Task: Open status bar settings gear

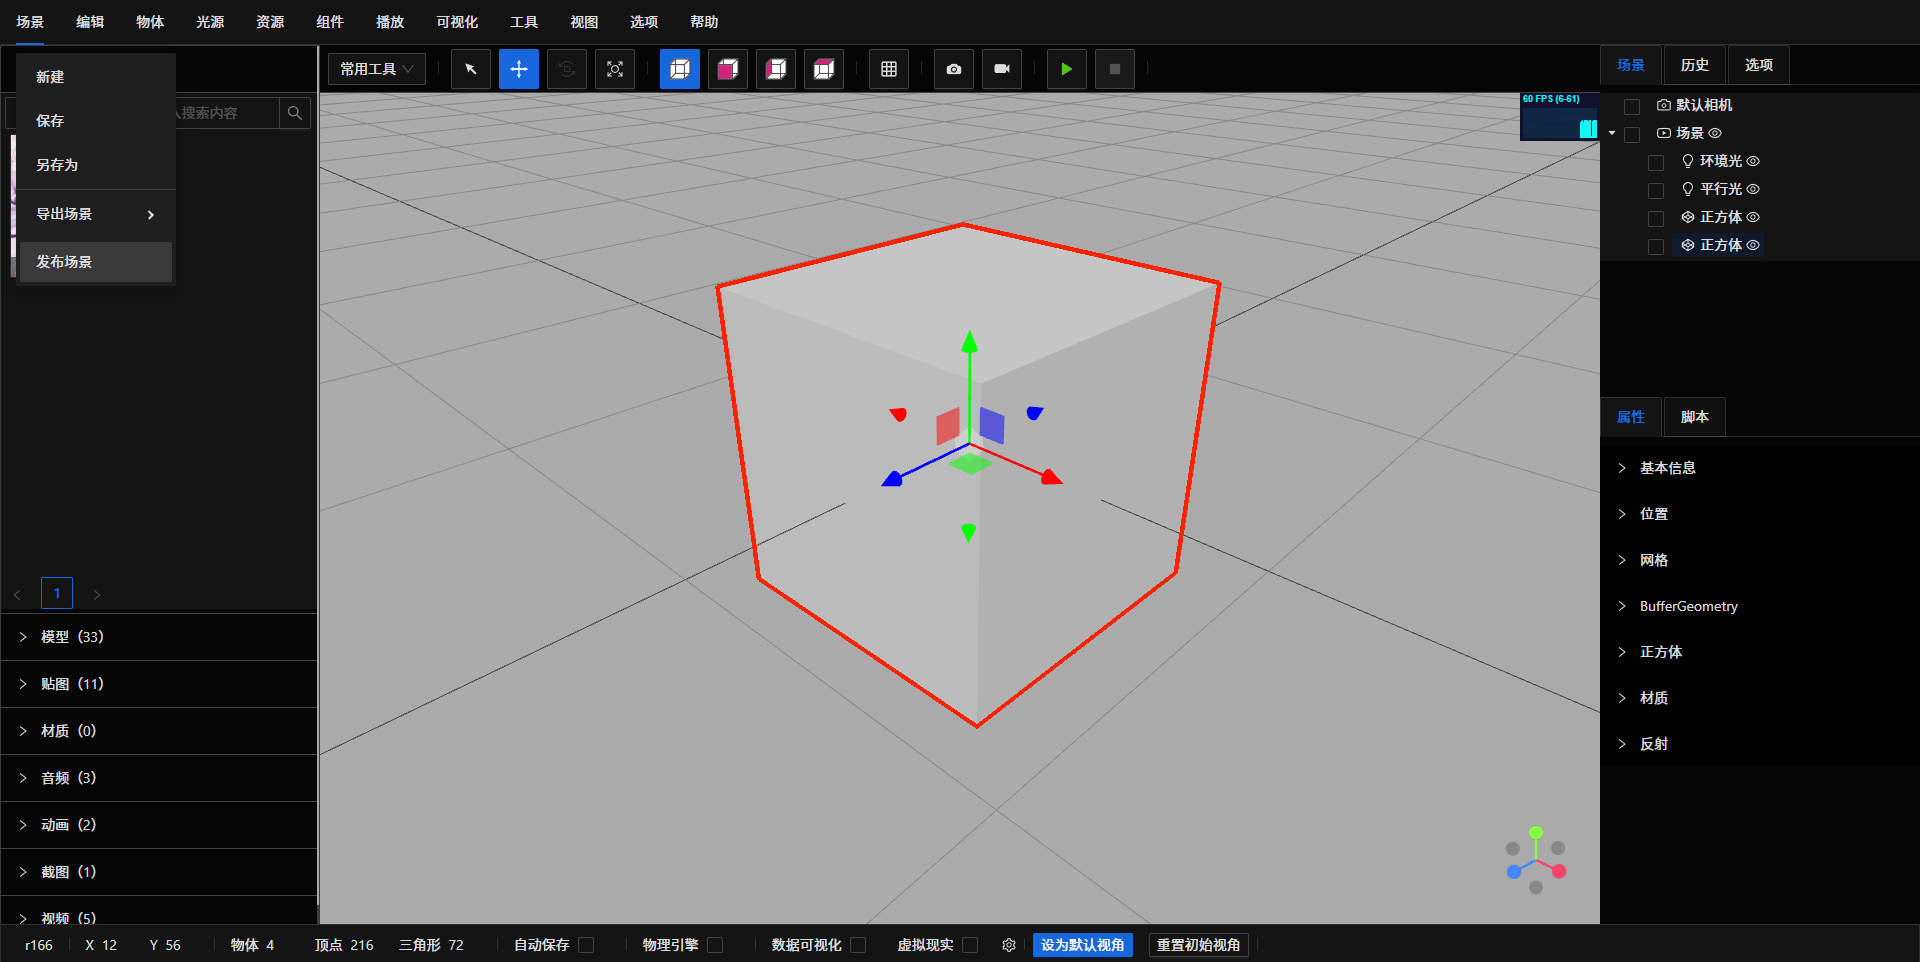Action: [1009, 945]
